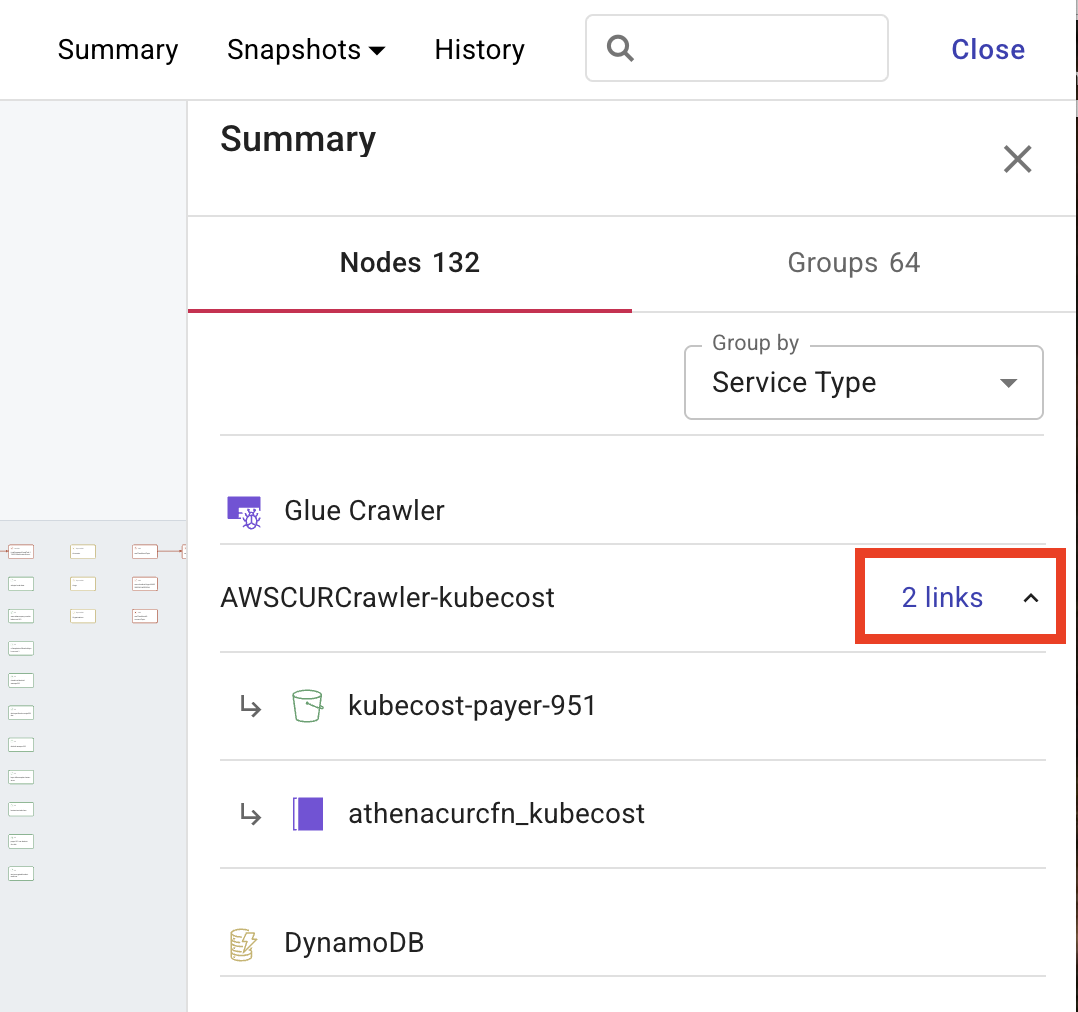The width and height of the screenshot is (1078, 1012).
Task: Open the Snapshots dropdown
Action: coord(306,49)
